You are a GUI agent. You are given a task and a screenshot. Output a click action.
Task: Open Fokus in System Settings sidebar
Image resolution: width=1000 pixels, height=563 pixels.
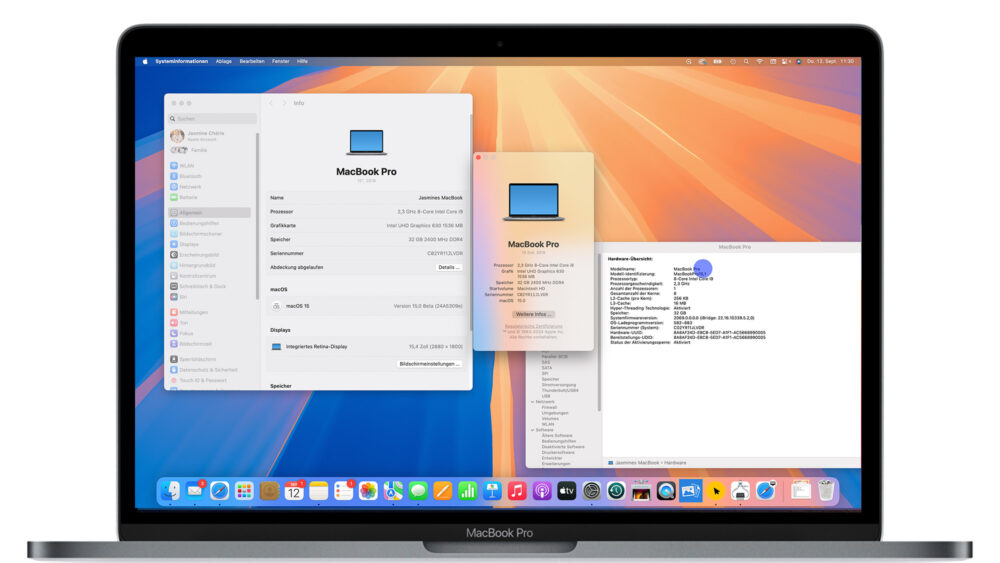182,333
